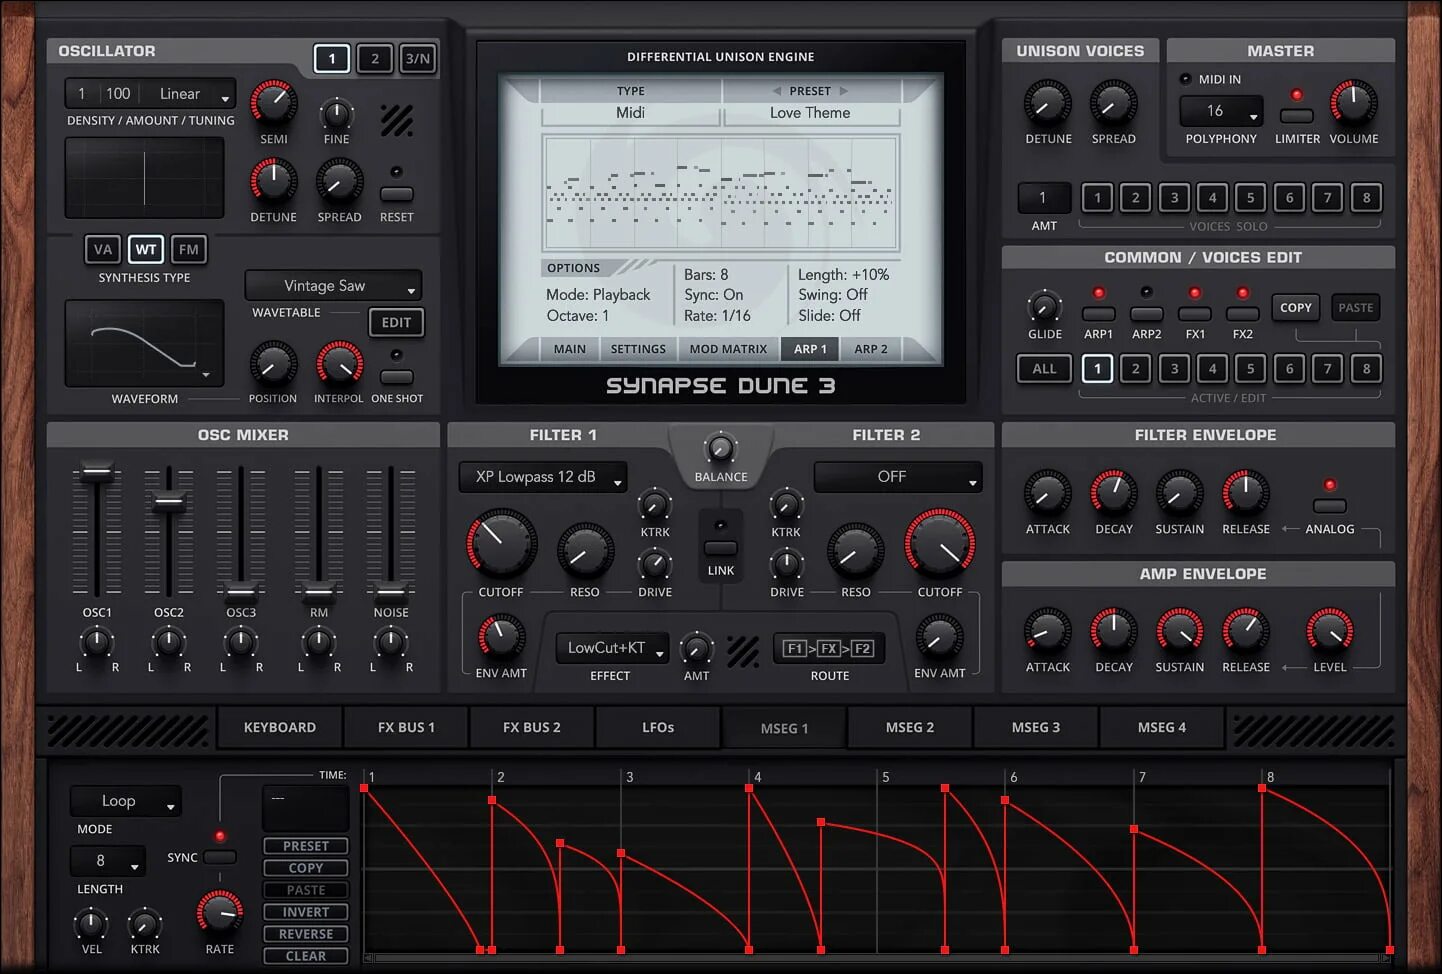Viewport: 1442px width, 974px height.
Task: Toggle the ARP2 switch
Action: (x=1146, y=314)
